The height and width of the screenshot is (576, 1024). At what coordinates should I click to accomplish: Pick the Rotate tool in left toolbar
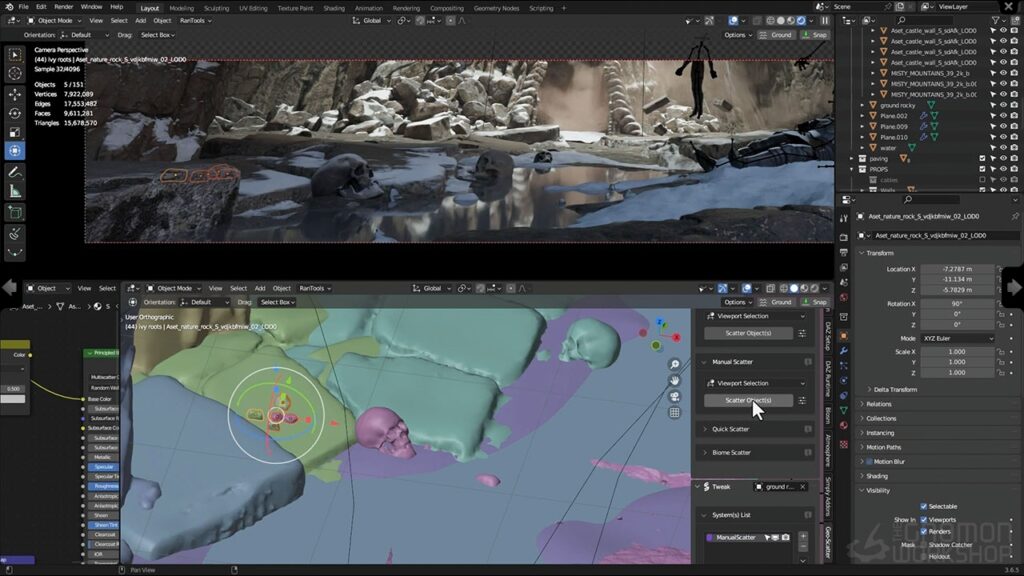pyautogui.click(x=15, y=114)
